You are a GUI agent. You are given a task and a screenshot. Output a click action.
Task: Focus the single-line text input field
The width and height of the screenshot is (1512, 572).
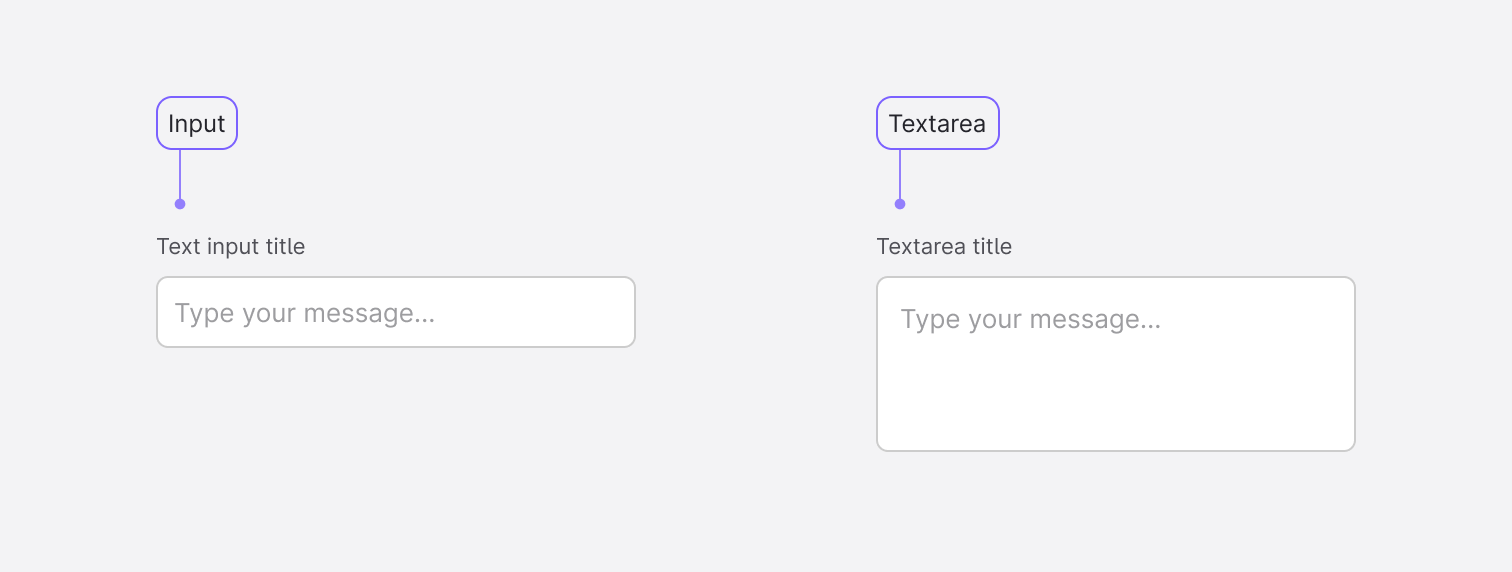click(395, 312)
